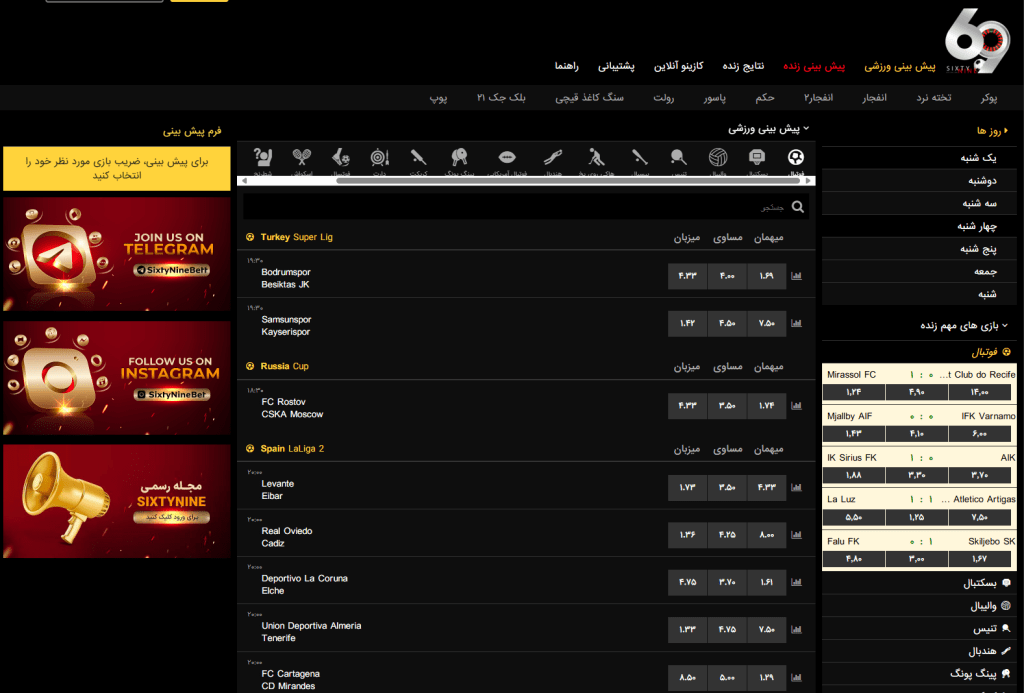1024x693 pixels.
Task: Open stats chart for Levante vs Eibar
Action: (796, 487)
